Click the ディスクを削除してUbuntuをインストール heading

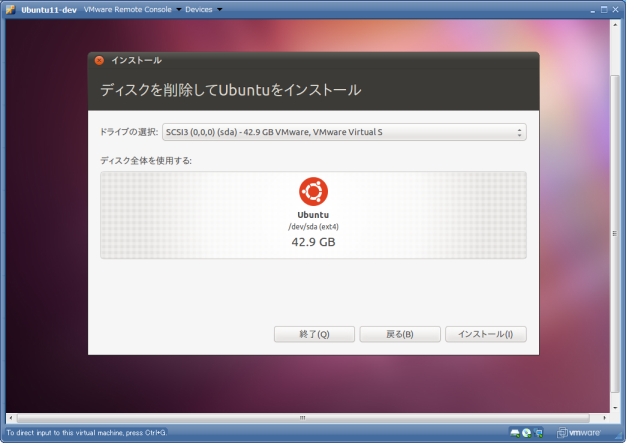pyautogui.click(x=231, y=90)
